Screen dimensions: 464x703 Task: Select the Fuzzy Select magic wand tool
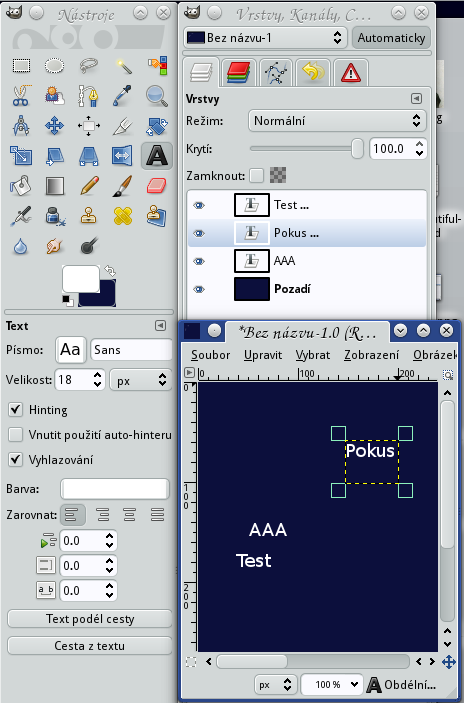[x=123, y=66]
